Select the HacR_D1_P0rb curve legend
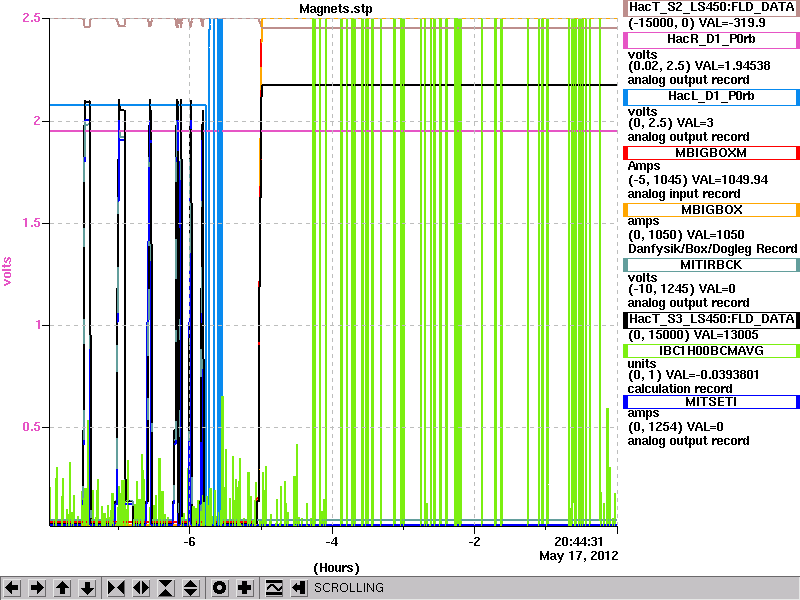This screenshot has height=600, width=800. click(711, 40)
